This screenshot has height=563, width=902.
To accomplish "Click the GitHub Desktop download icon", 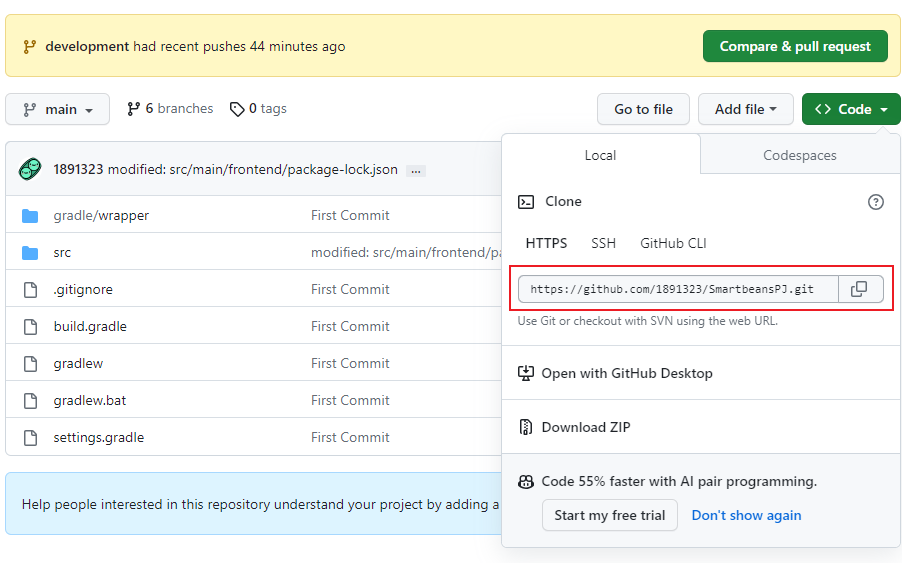I will [526, 373].
